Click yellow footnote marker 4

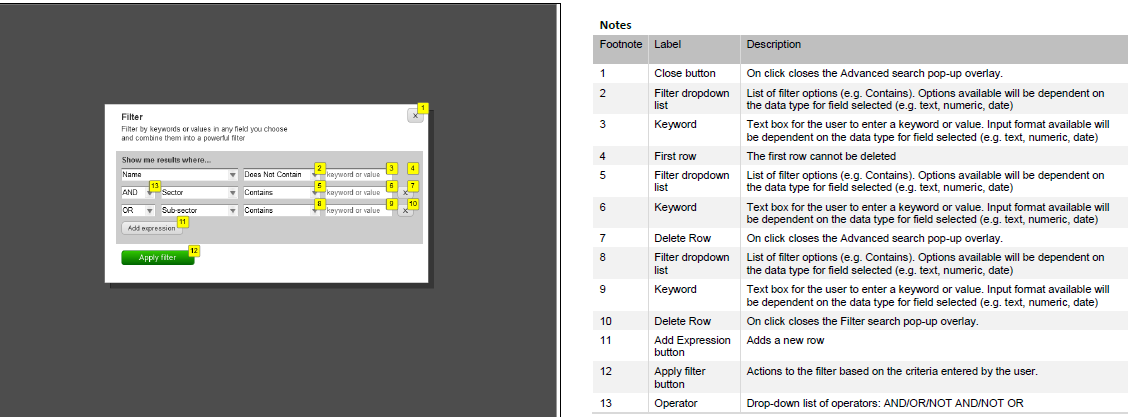413,169
